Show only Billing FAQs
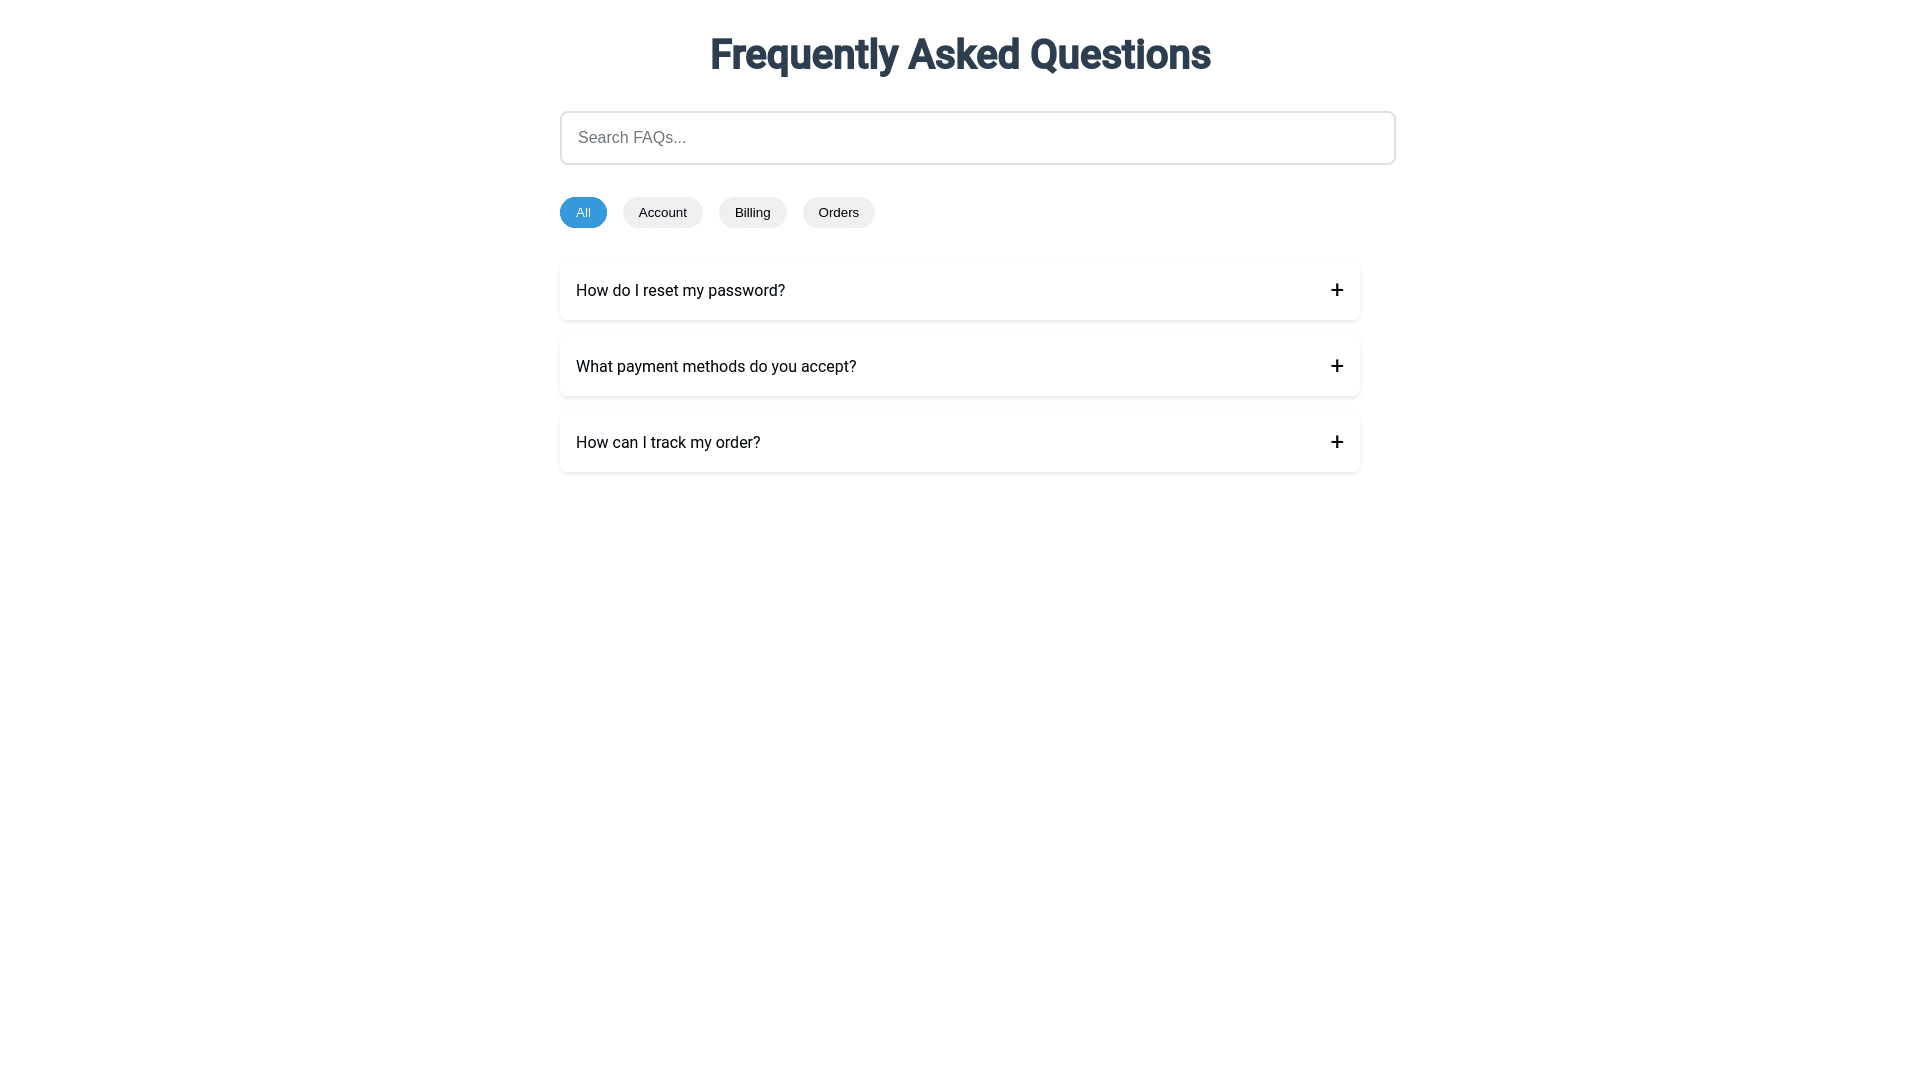The width and height of the screenshot is (1920, 1080). (752, 213)
